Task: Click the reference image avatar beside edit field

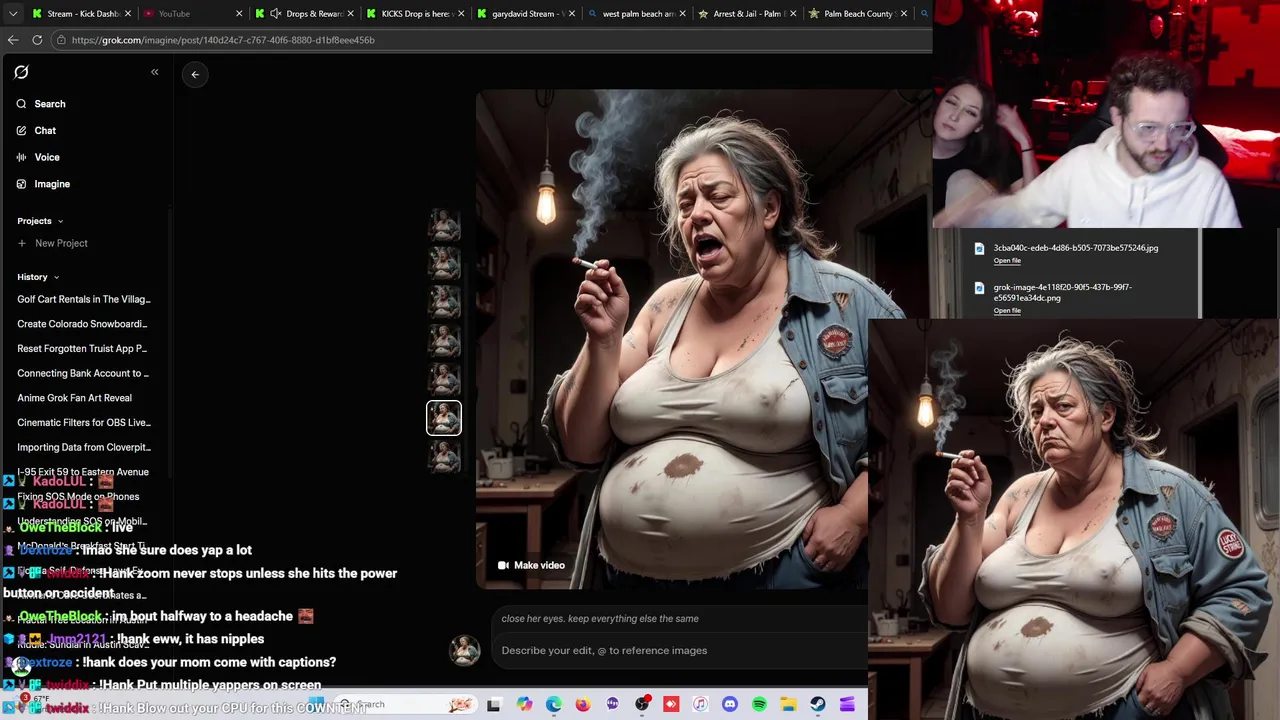Action: point(464,651)
